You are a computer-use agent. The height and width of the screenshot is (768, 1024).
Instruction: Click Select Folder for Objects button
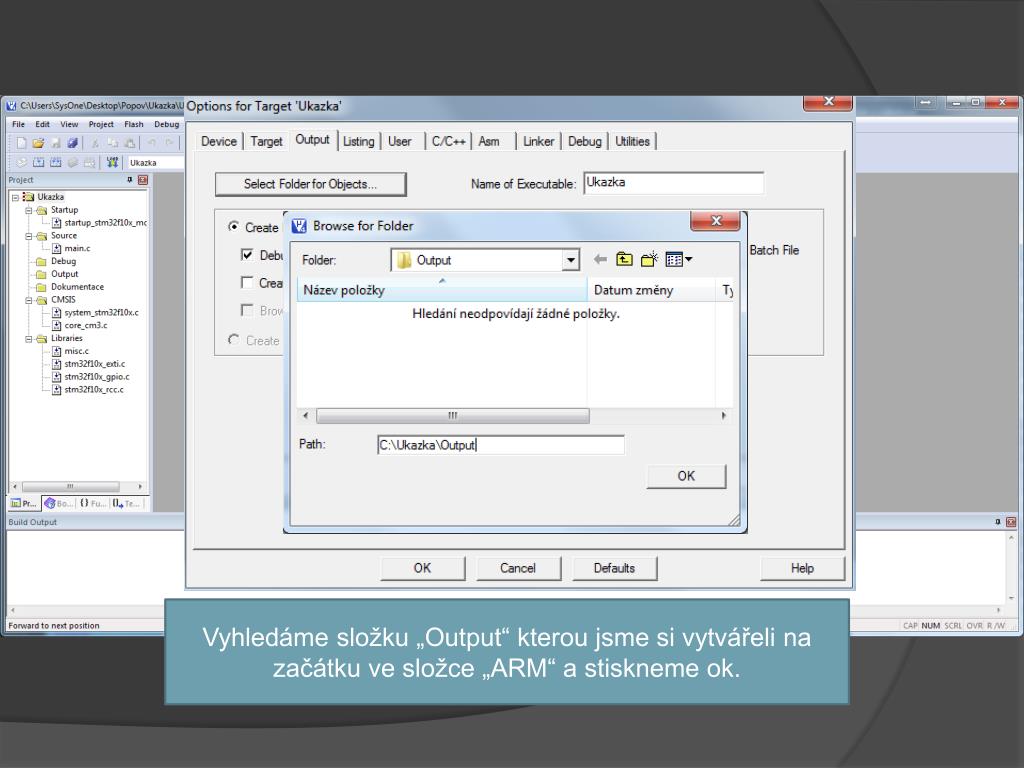coord(310,184)
